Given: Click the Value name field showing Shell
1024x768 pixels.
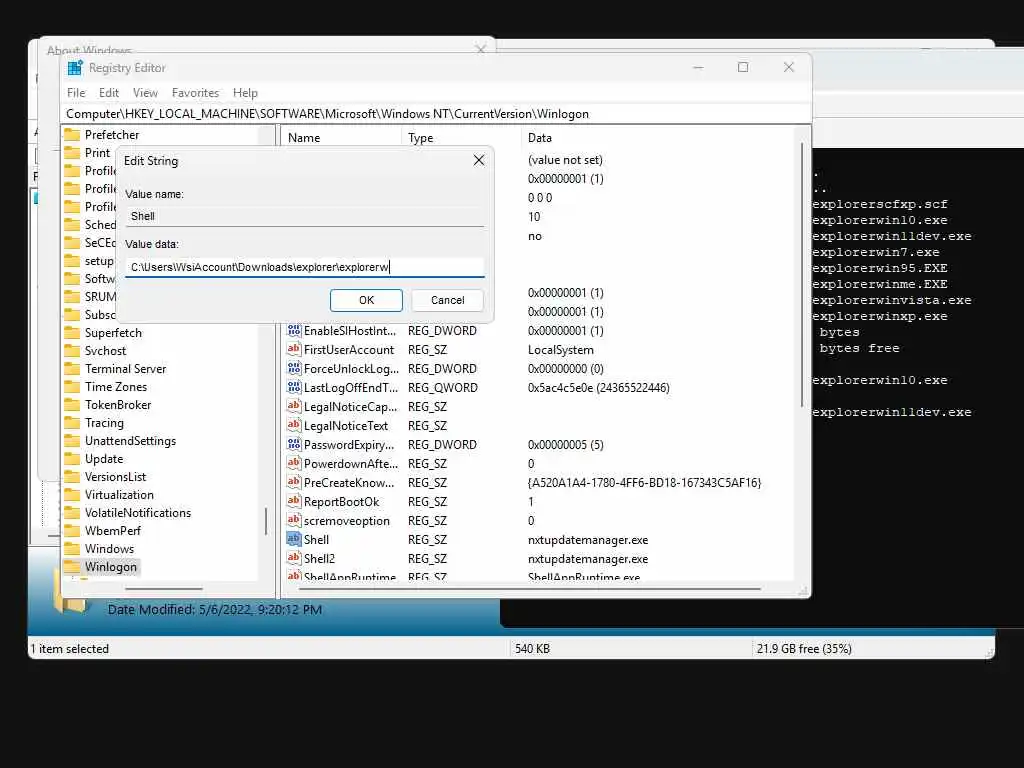Looking at the screenshot, I should [x=304, y=216].
